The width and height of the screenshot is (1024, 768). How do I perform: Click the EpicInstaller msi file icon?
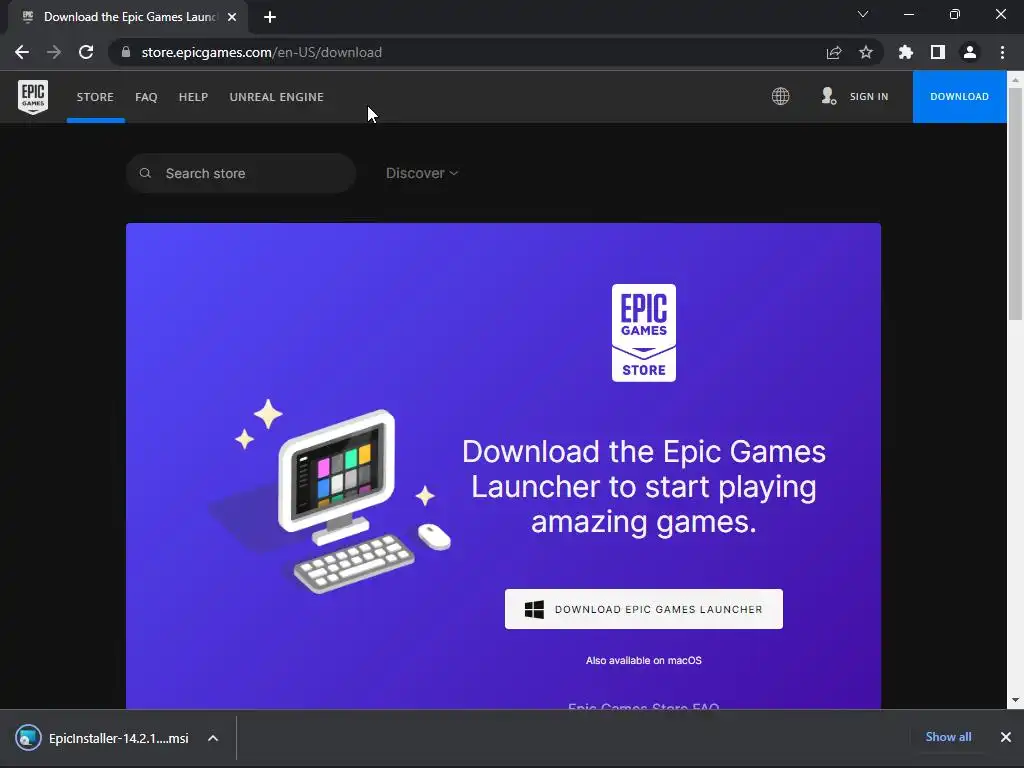28,738
